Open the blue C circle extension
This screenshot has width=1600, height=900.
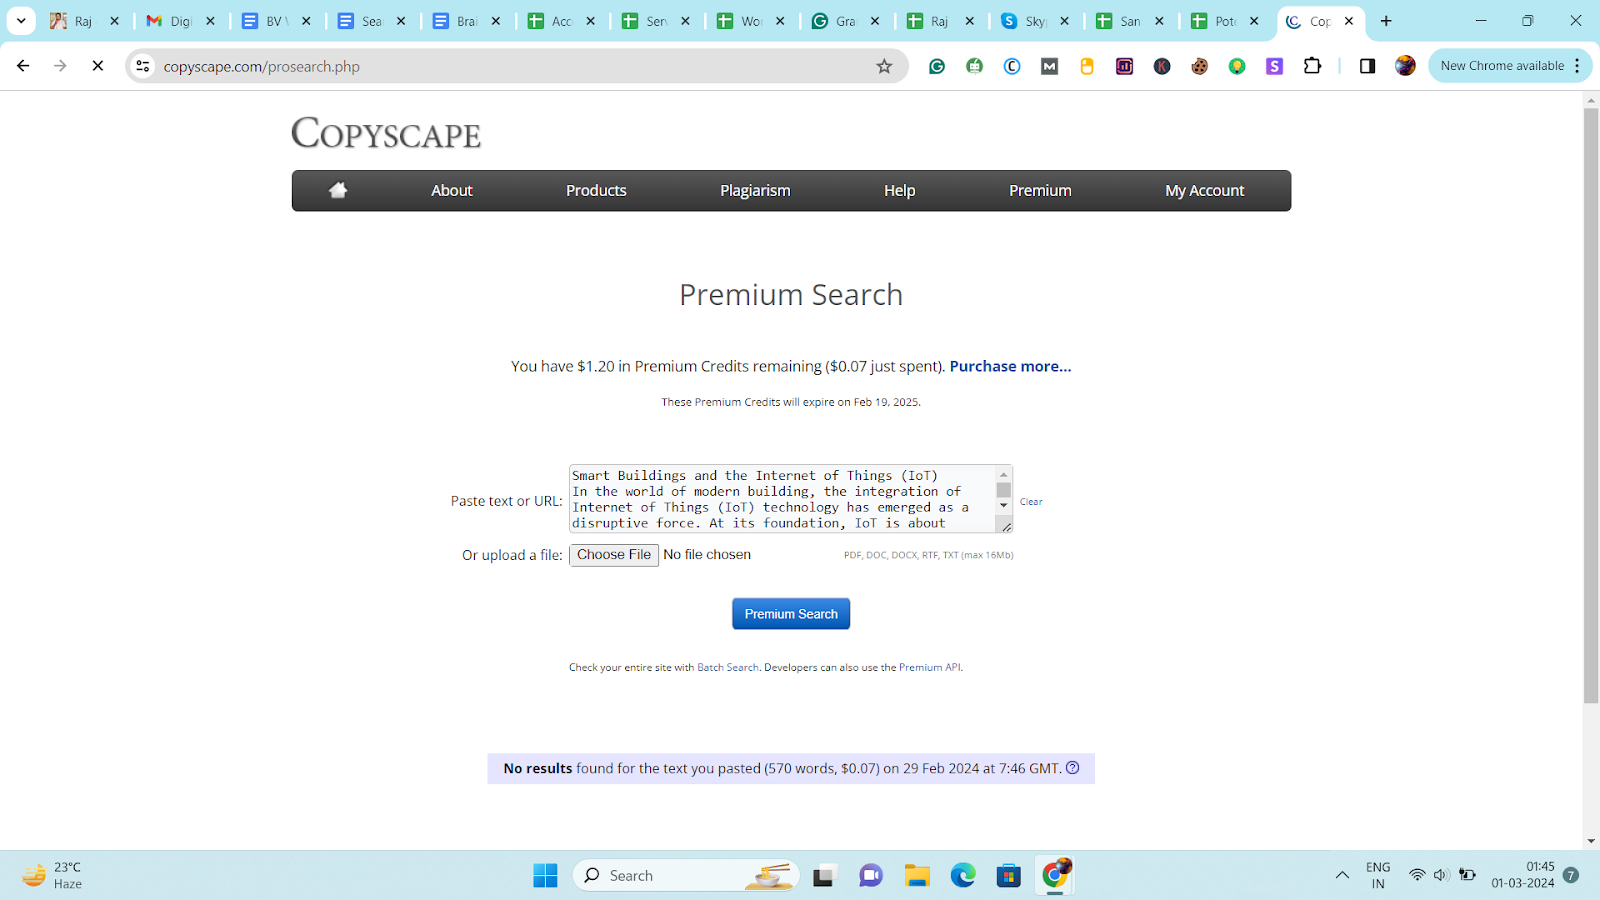tap(1012, 66)
